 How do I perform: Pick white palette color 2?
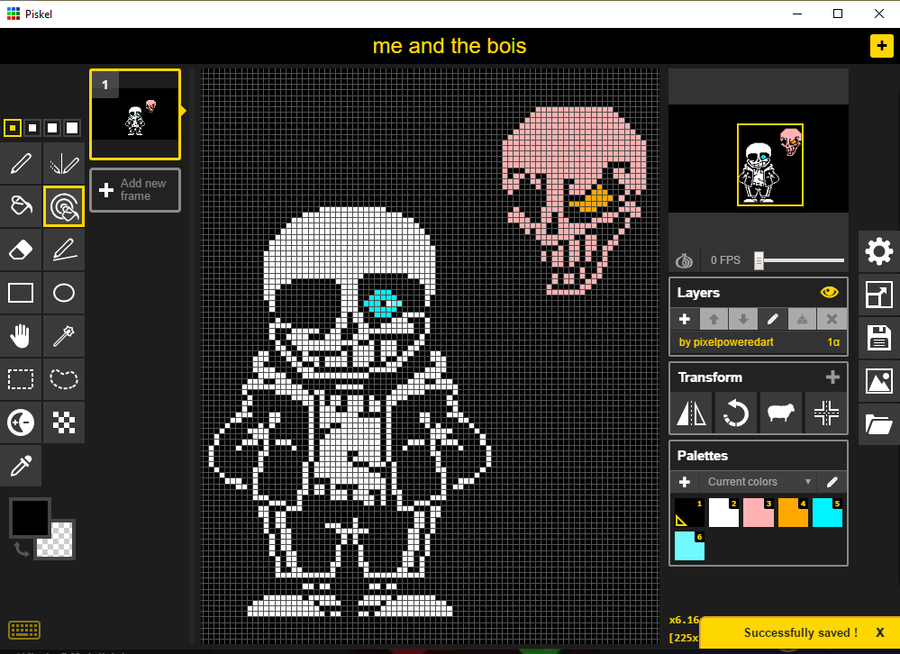[724, 512]
